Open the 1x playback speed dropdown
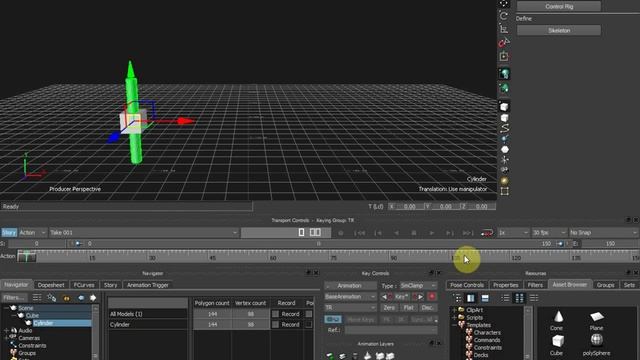Screen dimensions: 640x360 click(513, 233)
